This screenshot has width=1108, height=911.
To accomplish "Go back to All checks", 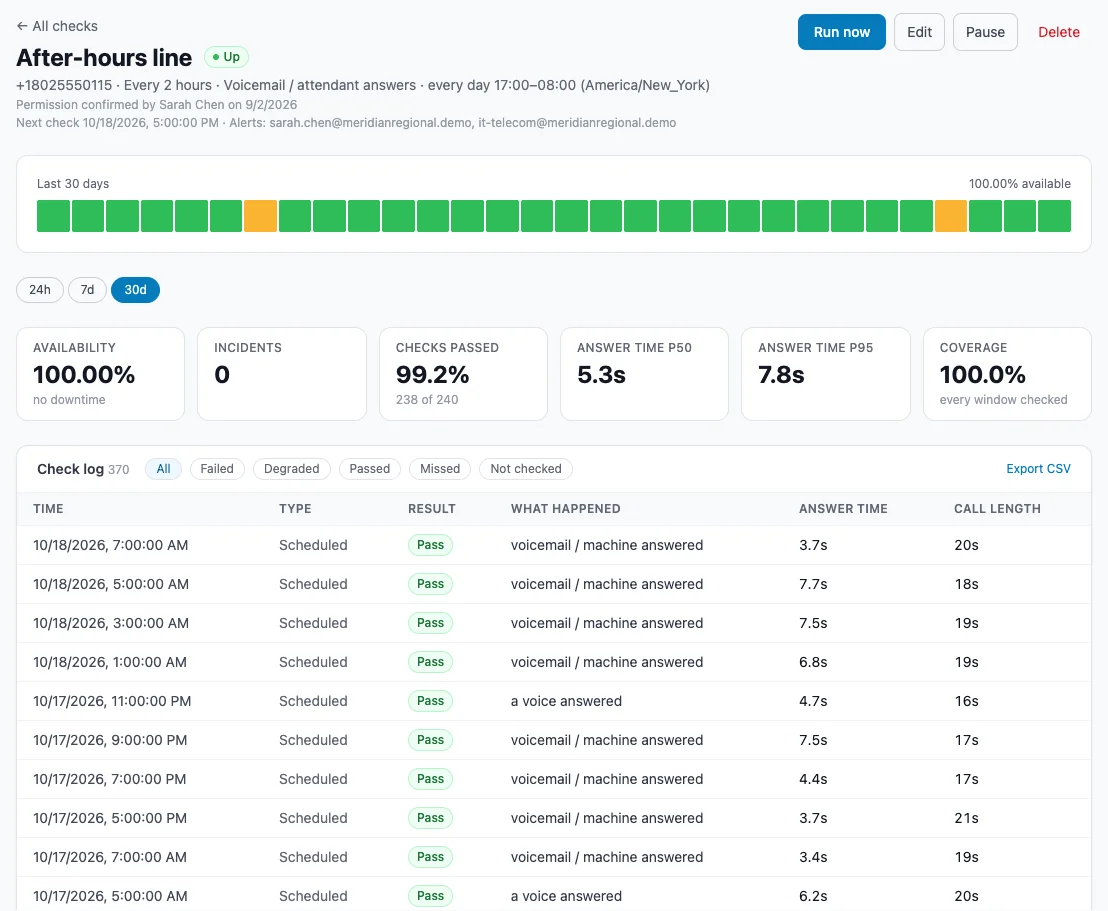I will [x=57, y=26].
